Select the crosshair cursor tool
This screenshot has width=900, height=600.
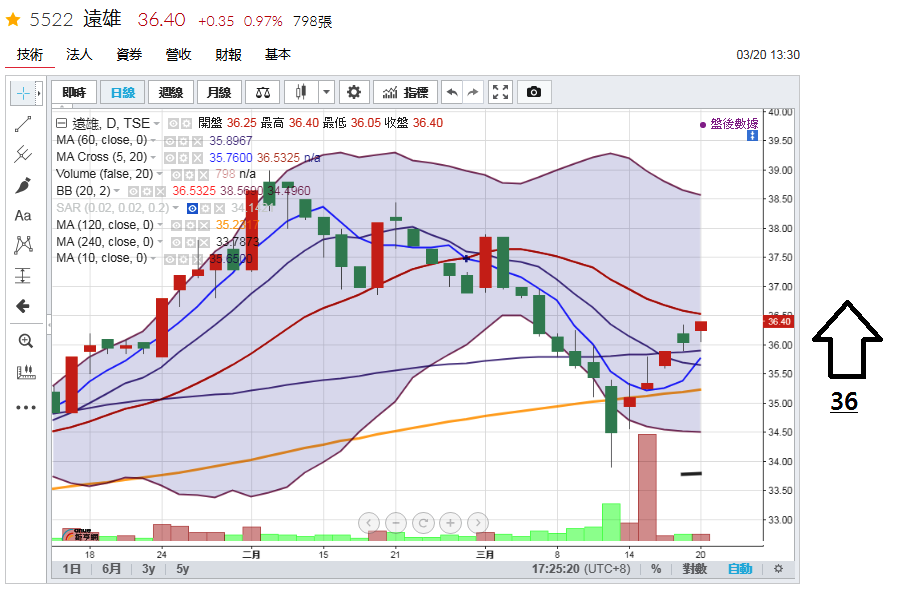click(x=23, y=93)
